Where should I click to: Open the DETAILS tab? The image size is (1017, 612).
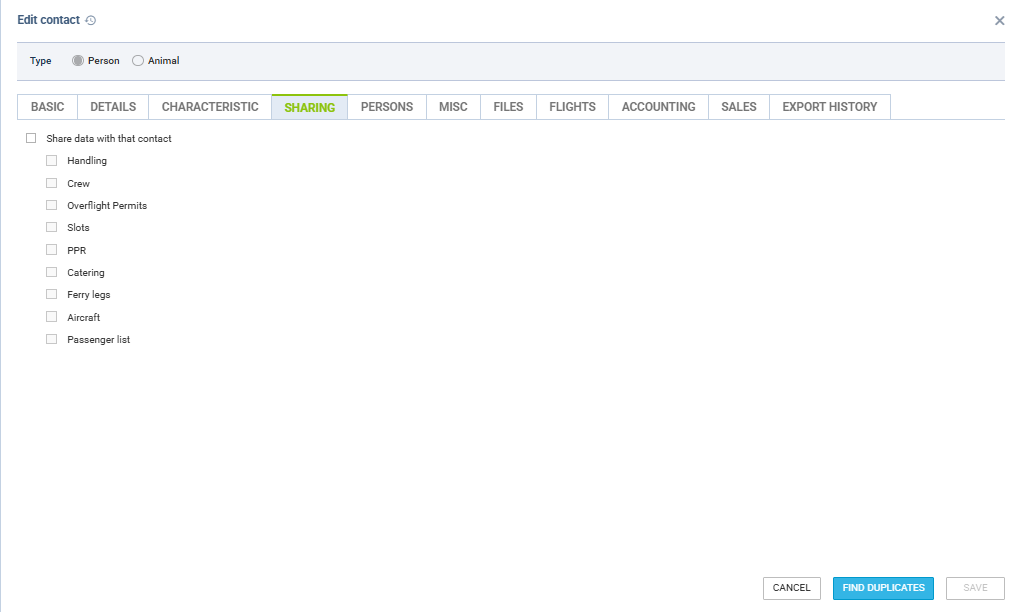coord(113,107)
